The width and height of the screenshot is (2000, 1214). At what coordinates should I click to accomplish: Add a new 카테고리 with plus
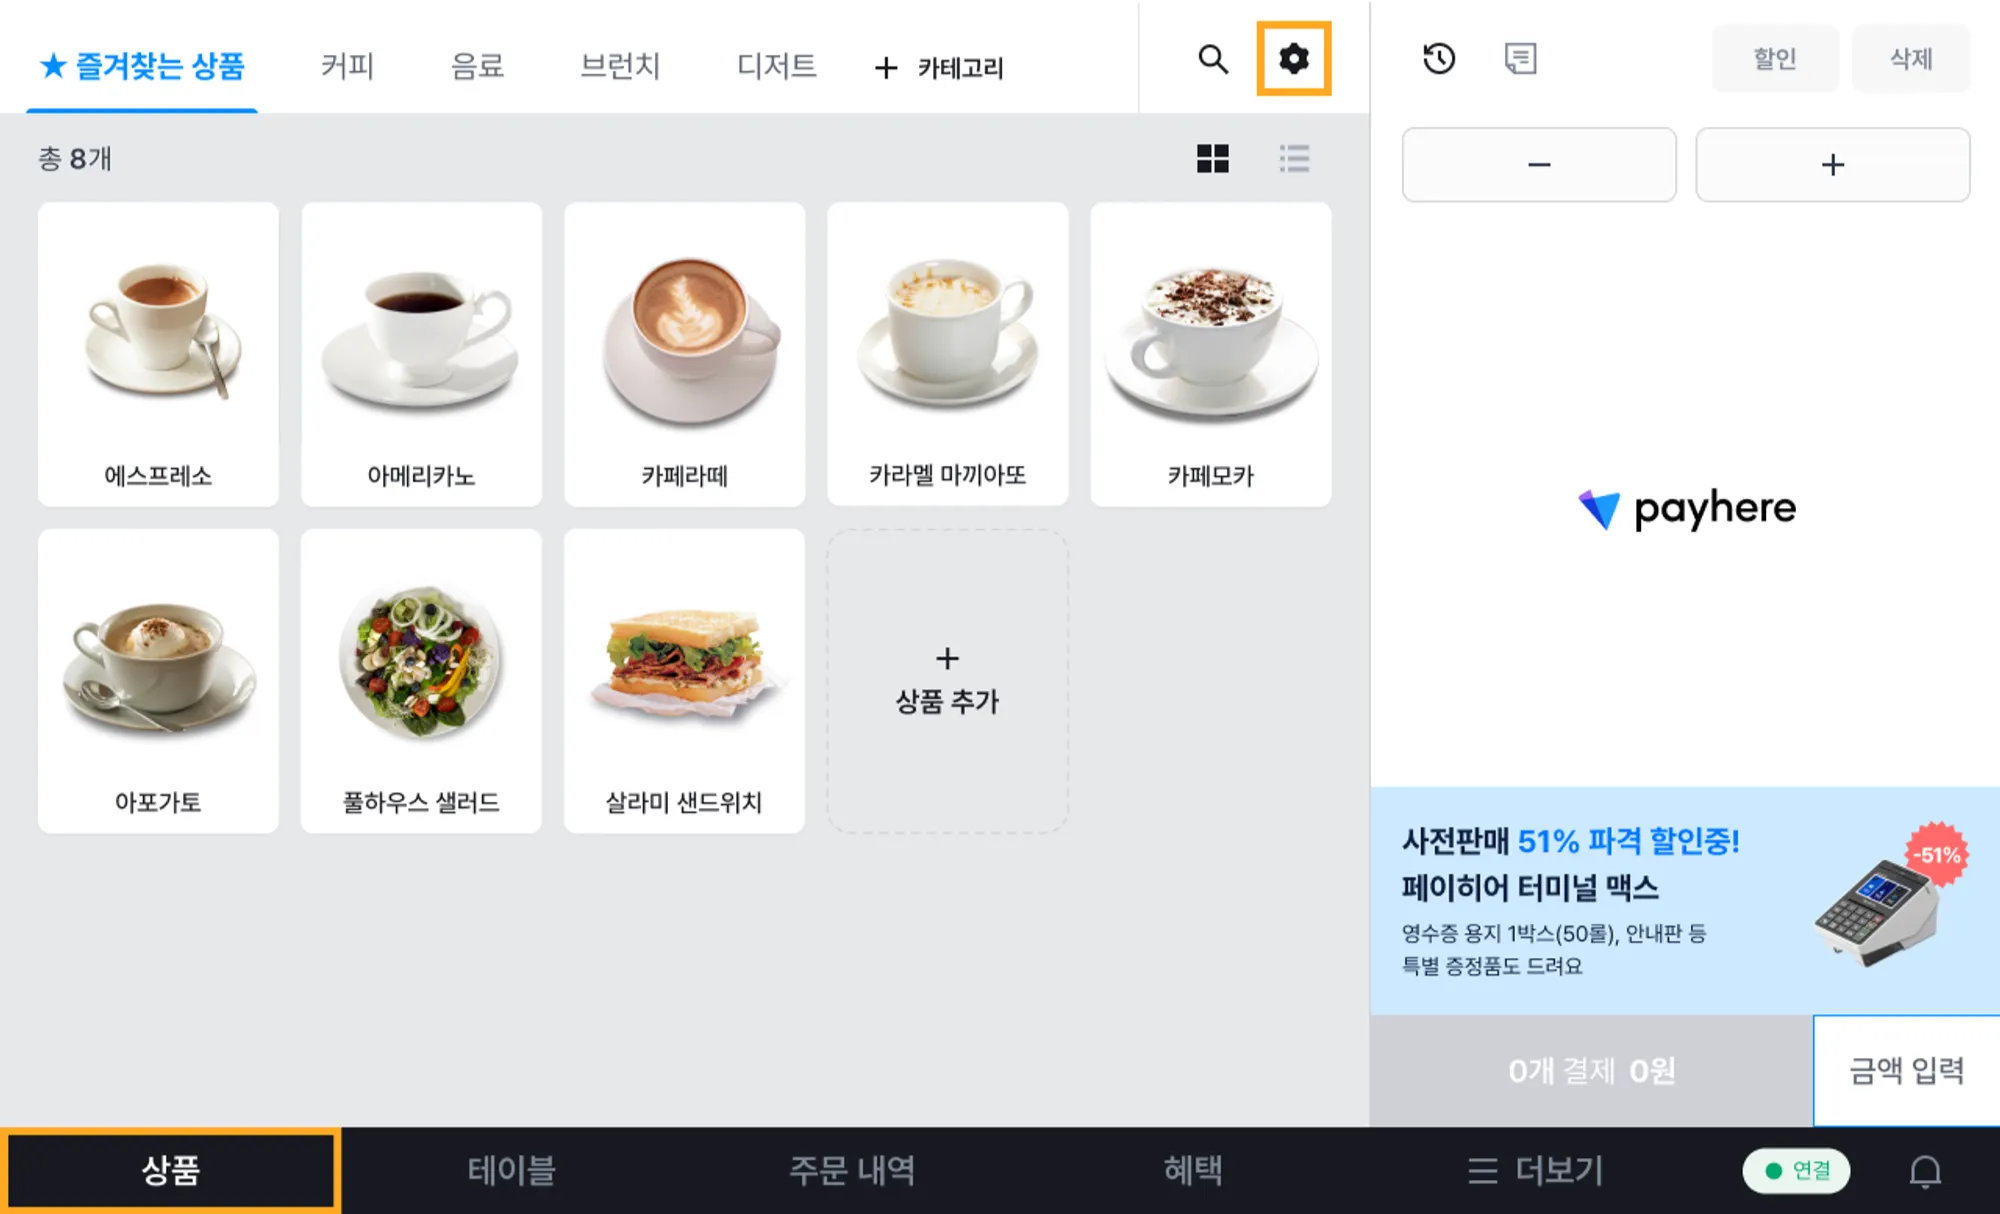coord(938,67)
